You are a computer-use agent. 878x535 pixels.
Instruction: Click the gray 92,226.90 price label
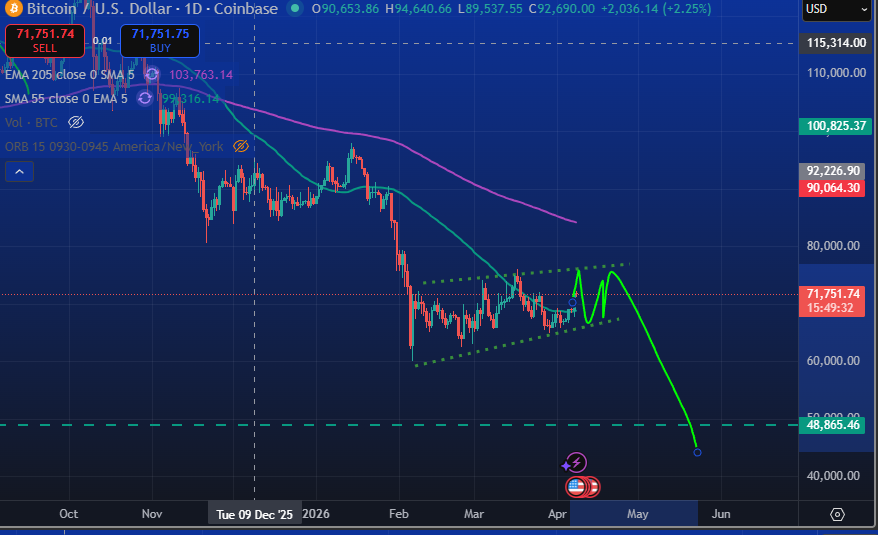click(x=833, y=171)
